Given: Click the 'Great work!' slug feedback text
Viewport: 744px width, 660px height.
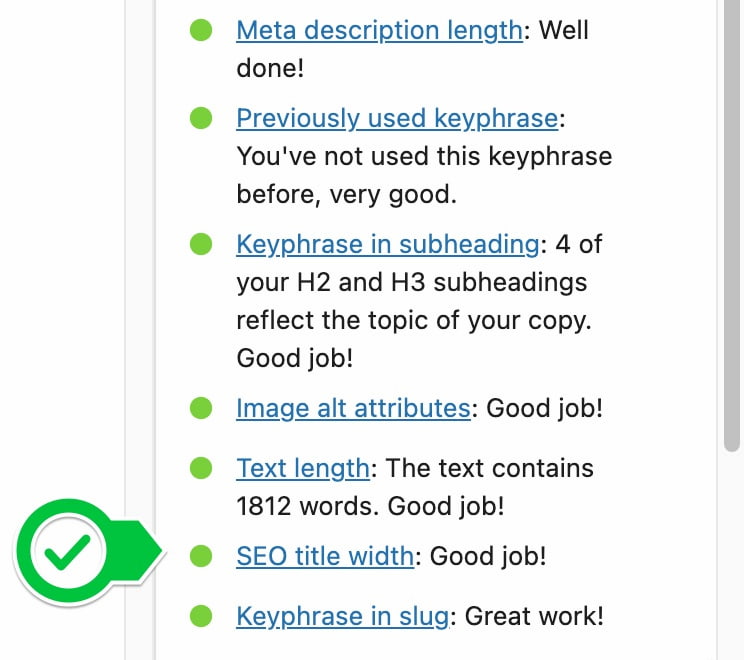Looking at the screenshot, I should 535,616.
